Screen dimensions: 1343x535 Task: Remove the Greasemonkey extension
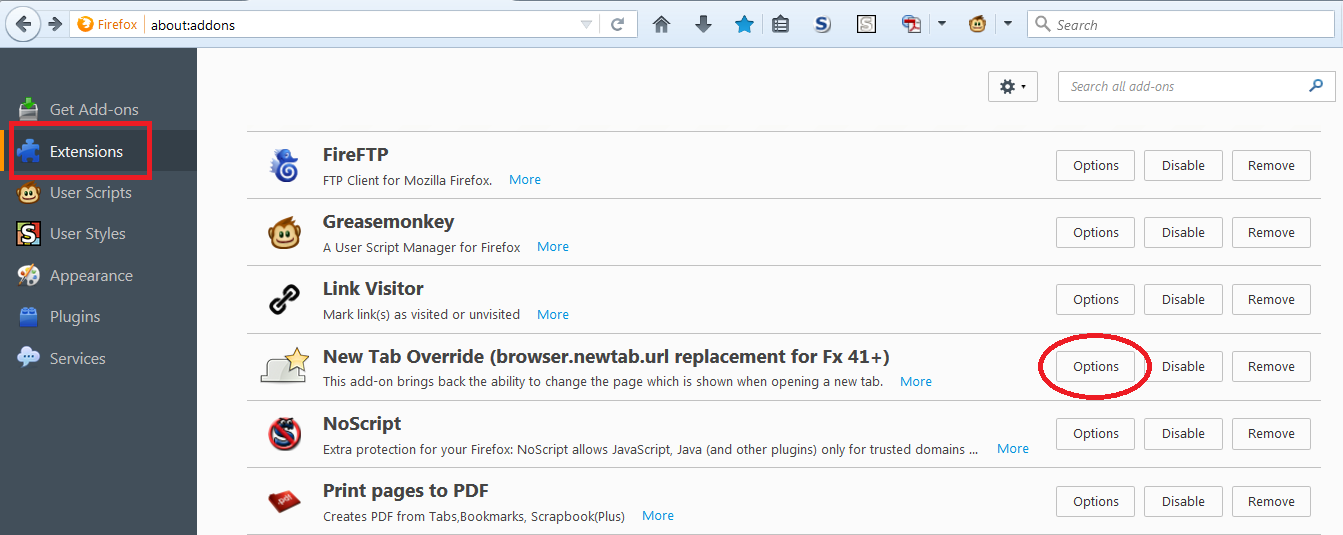(x=1271, y=233)
